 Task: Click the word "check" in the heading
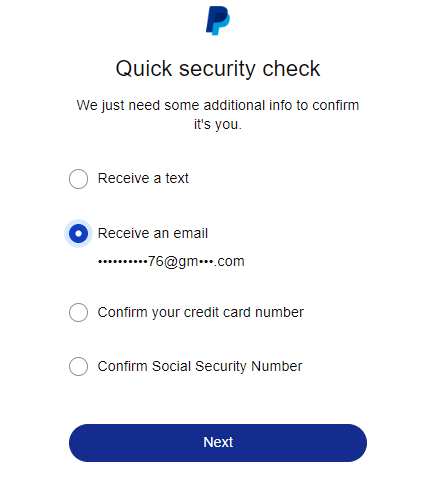291,69
